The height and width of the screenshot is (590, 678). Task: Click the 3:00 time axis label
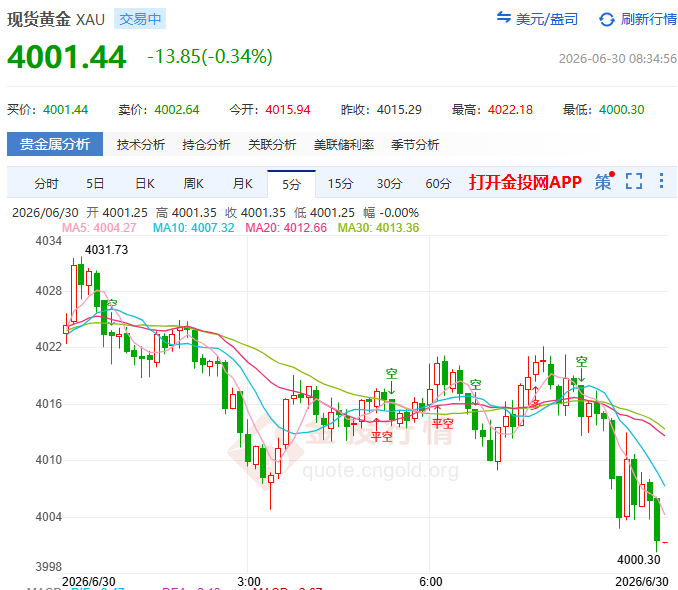pos(249,582)
